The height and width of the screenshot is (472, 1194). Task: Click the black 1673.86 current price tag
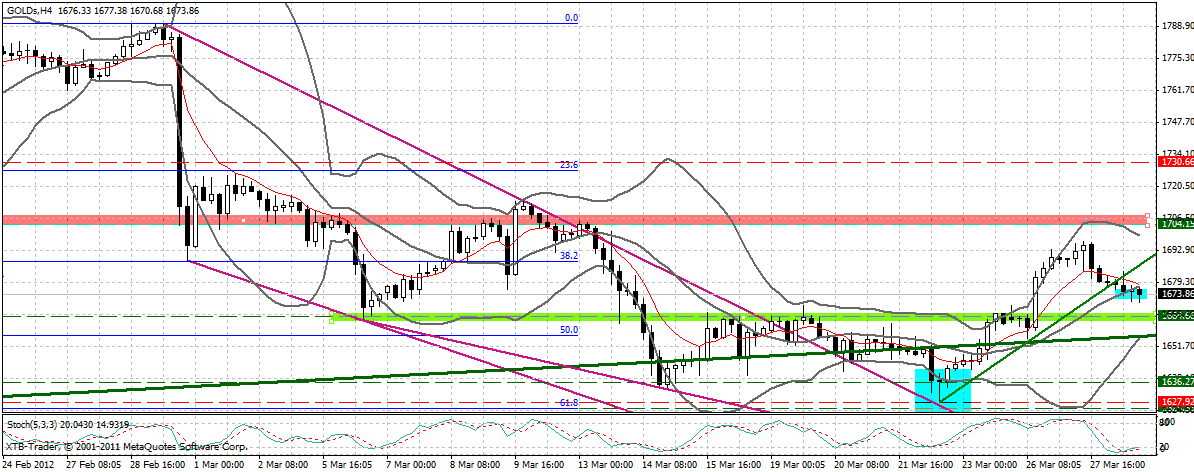point(1175,293)
